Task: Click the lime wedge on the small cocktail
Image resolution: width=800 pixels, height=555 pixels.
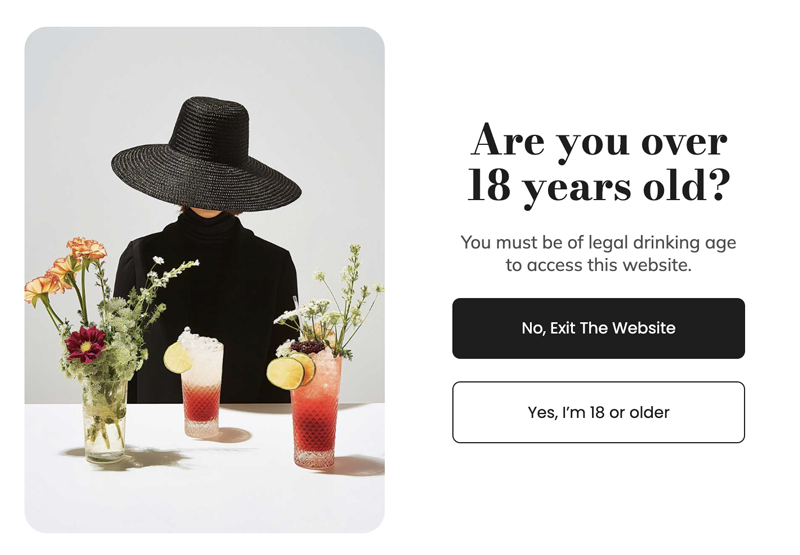Action: pyautogui.click(x=178, y=357)
